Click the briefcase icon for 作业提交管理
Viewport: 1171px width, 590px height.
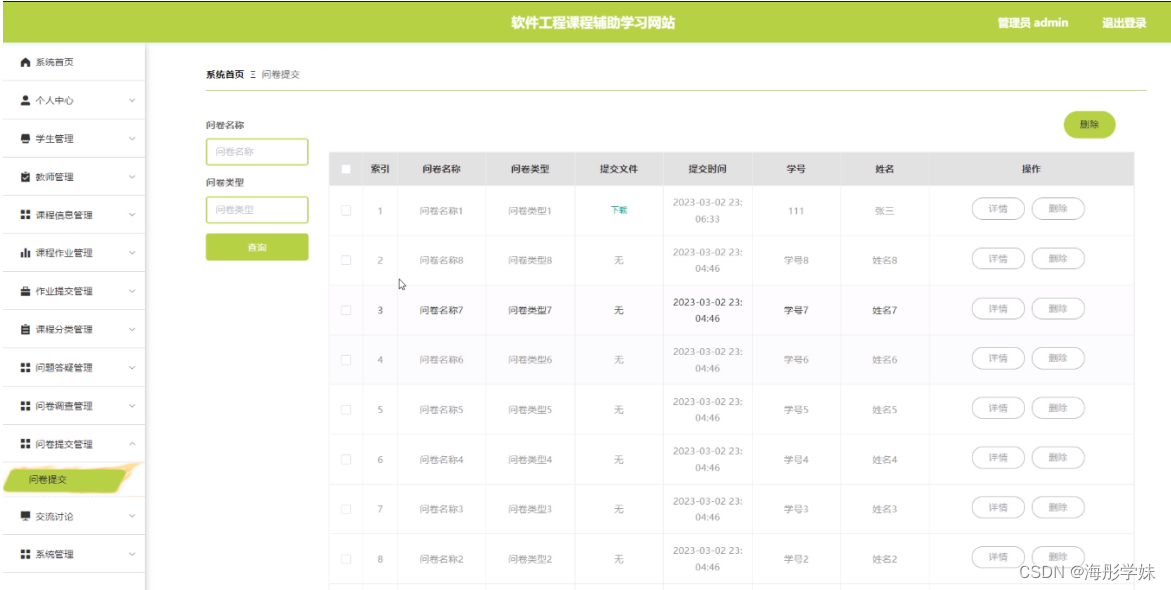click(x=25, y=291)
